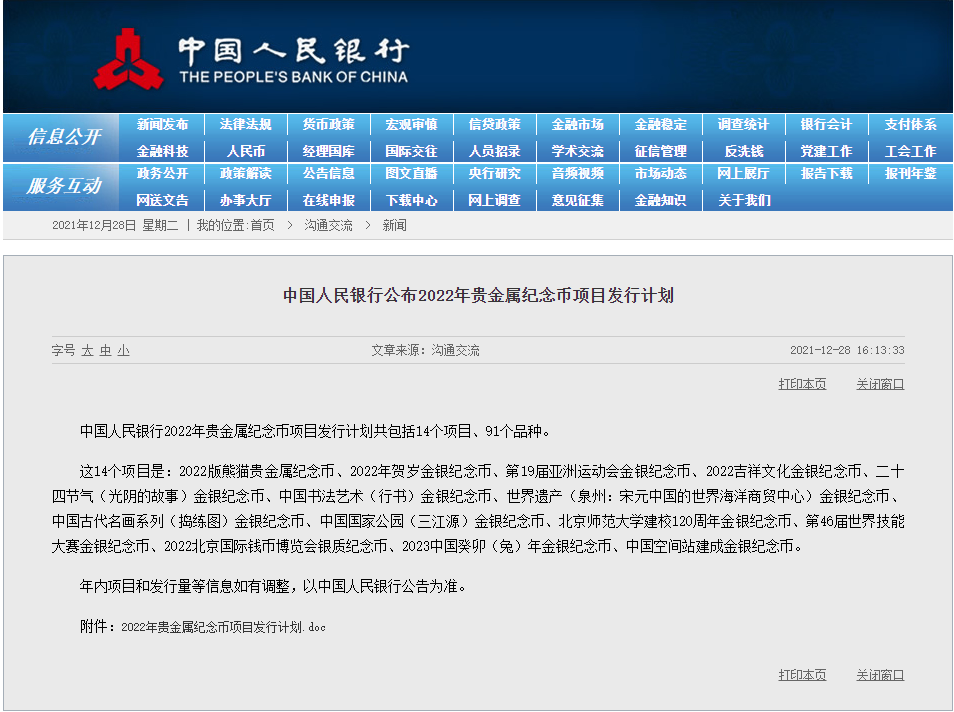The image size is (954, 712).
Task: Click top 打印本页 link
Action: click(x=803, y=384)
